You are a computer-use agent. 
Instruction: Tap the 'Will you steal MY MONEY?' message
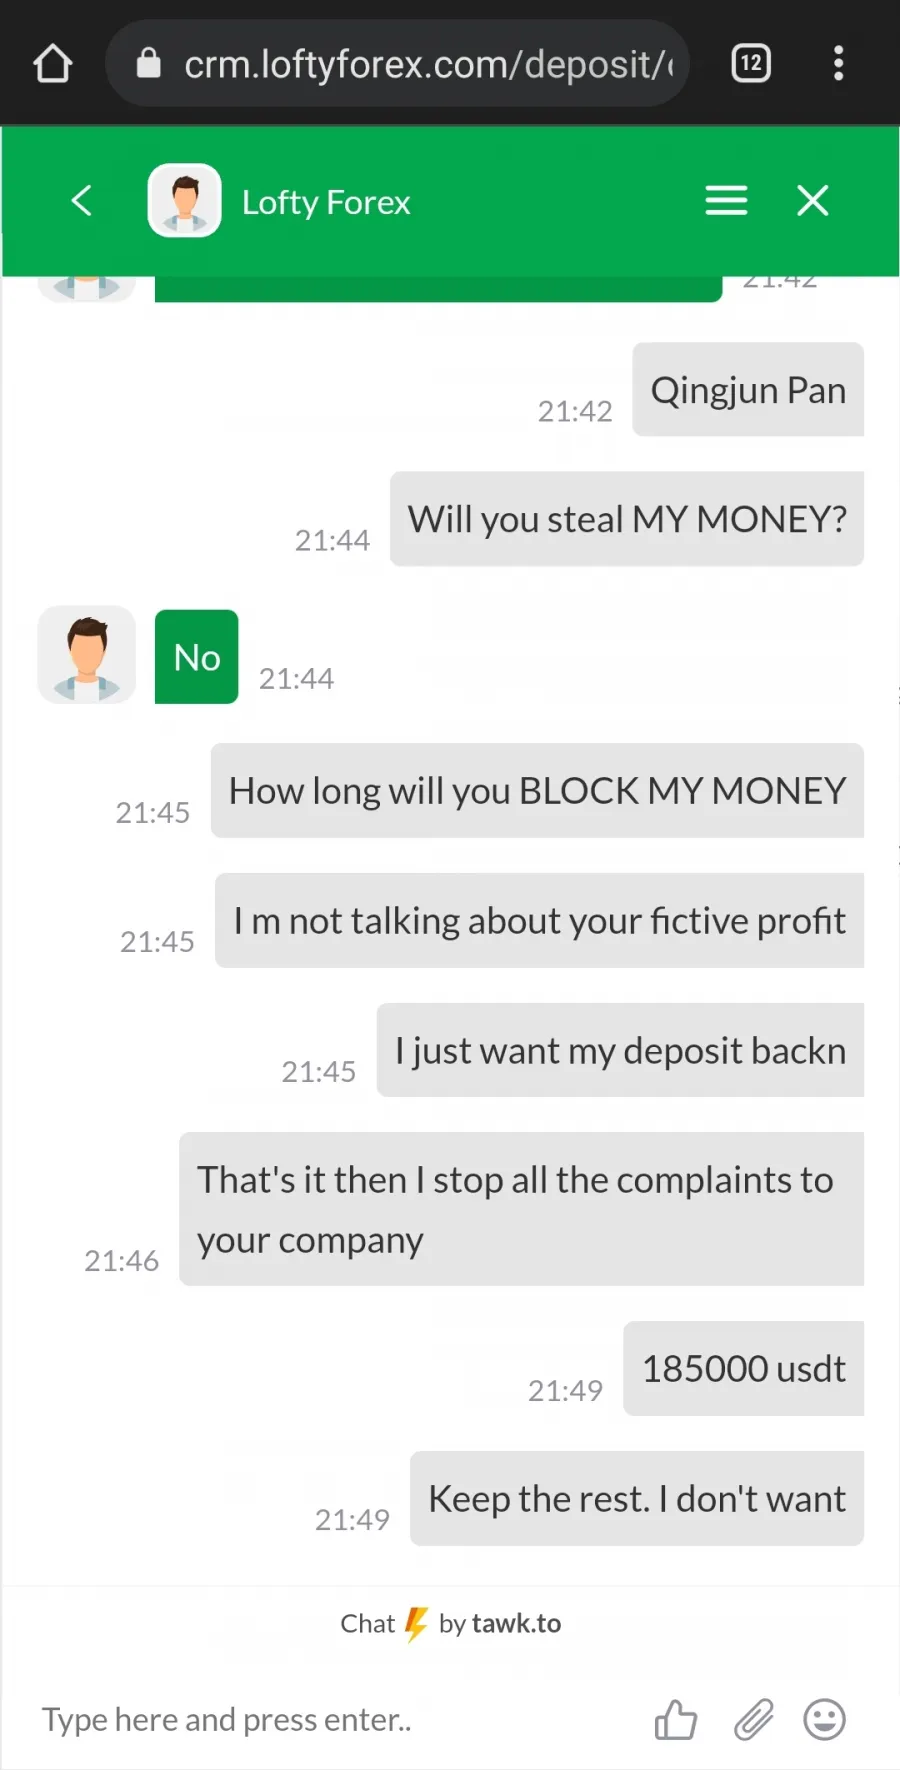pyautogui.click(x=627, y=519)
